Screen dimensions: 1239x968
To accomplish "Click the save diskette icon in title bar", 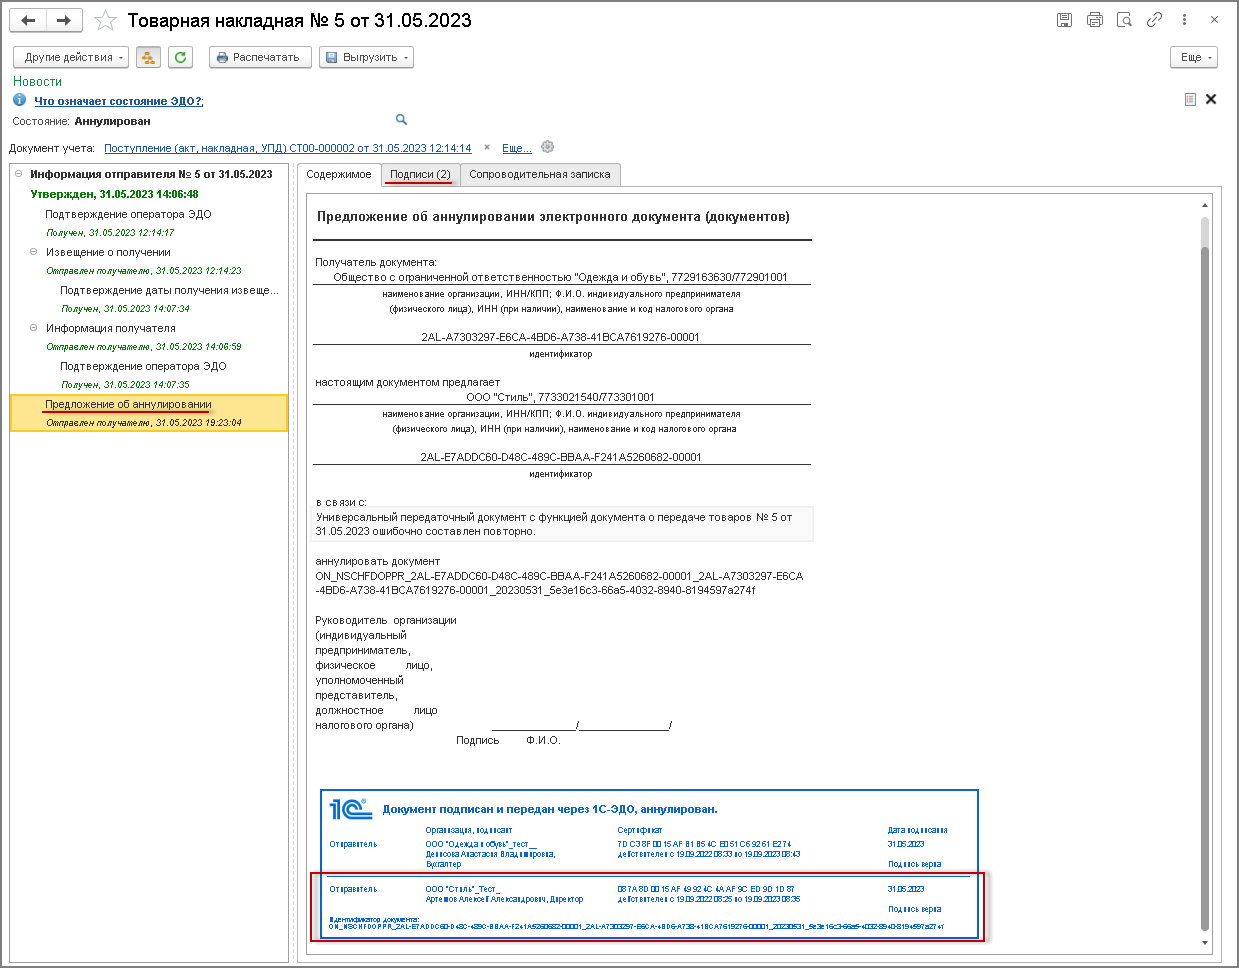I will [x=1064, y=20].
